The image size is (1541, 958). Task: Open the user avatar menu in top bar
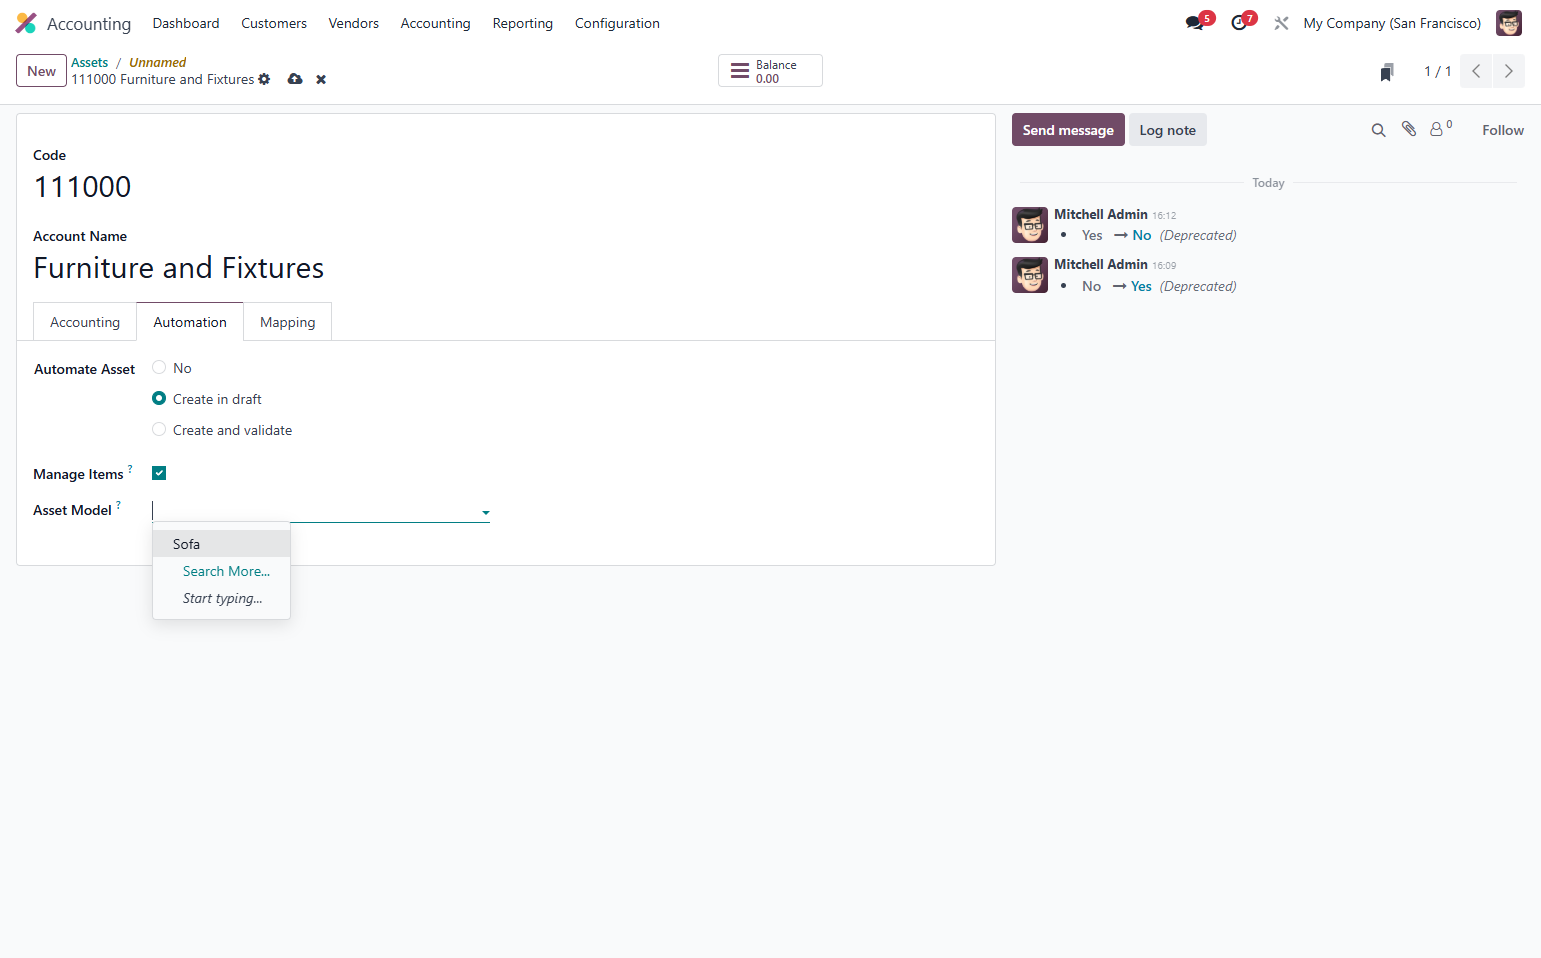1508,23
